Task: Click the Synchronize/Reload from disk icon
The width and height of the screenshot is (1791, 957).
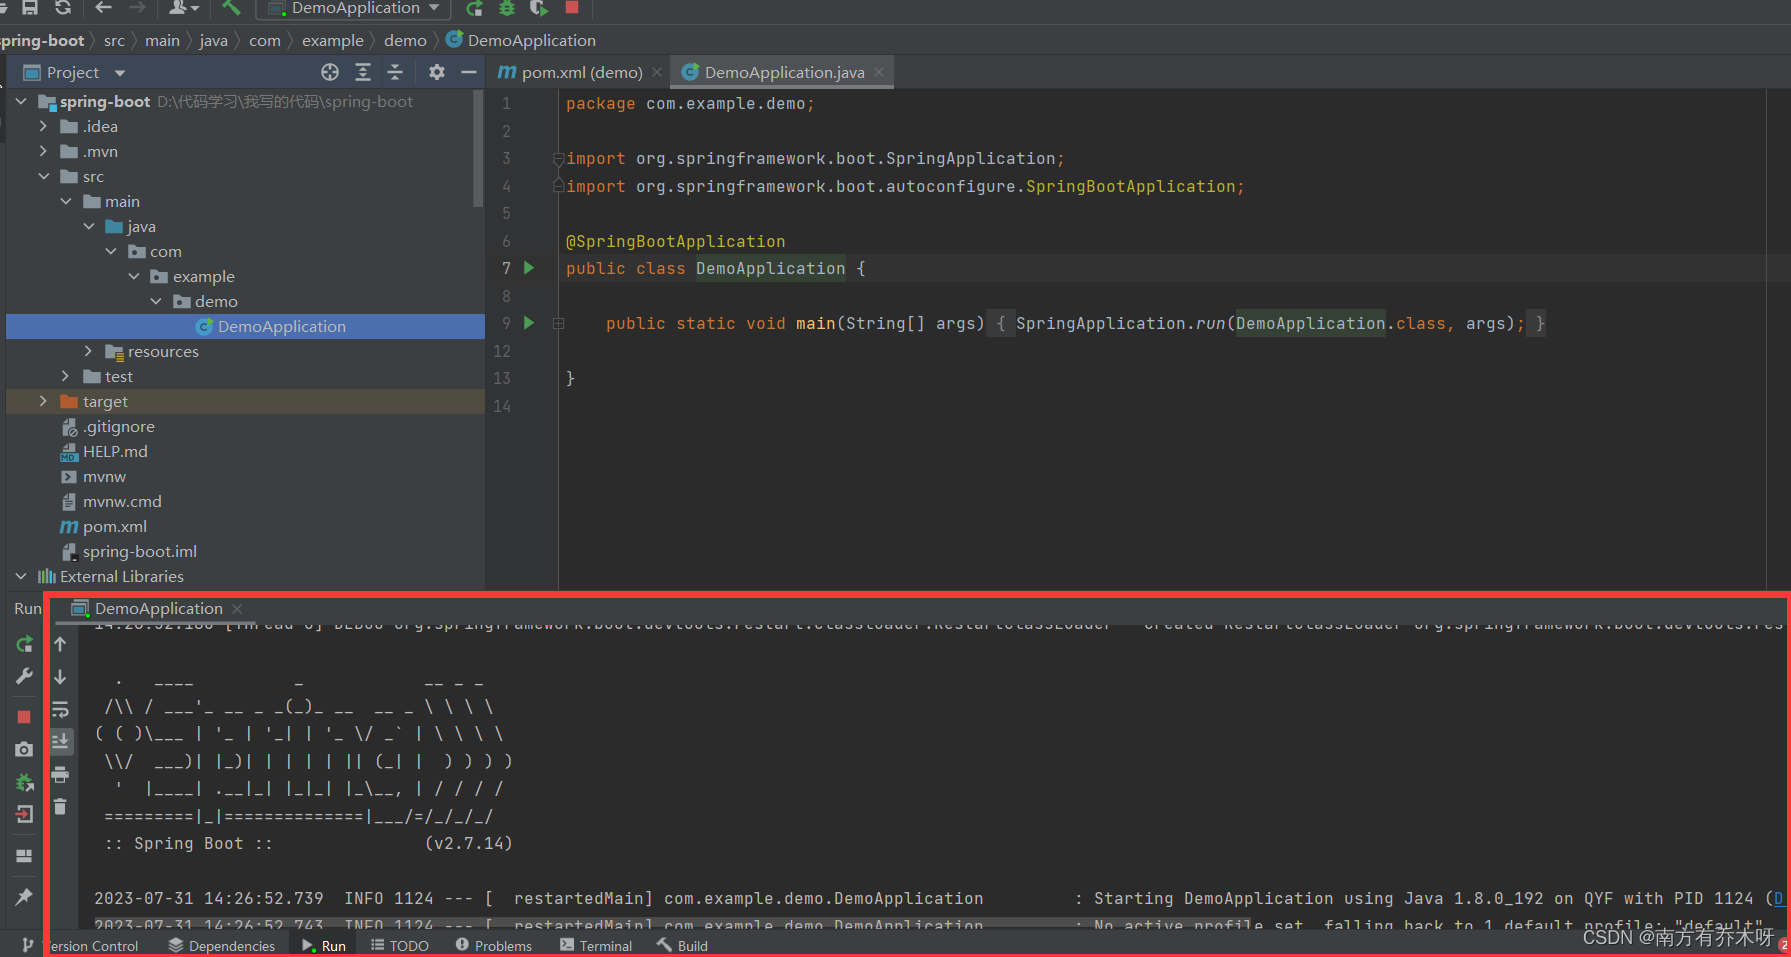Action: [x=63, y=7]
